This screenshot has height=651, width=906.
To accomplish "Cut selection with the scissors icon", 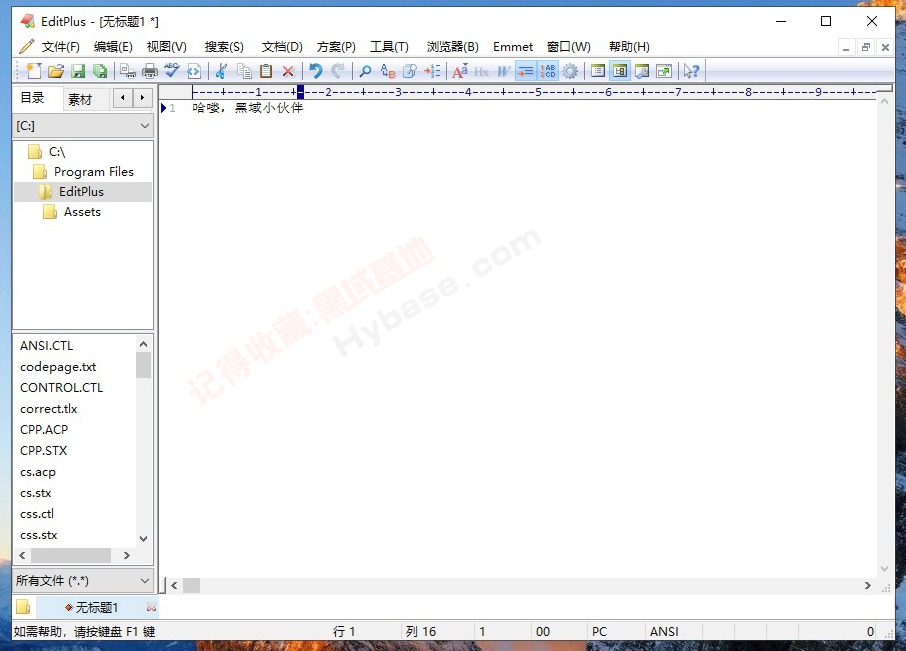I will [221, 71].
